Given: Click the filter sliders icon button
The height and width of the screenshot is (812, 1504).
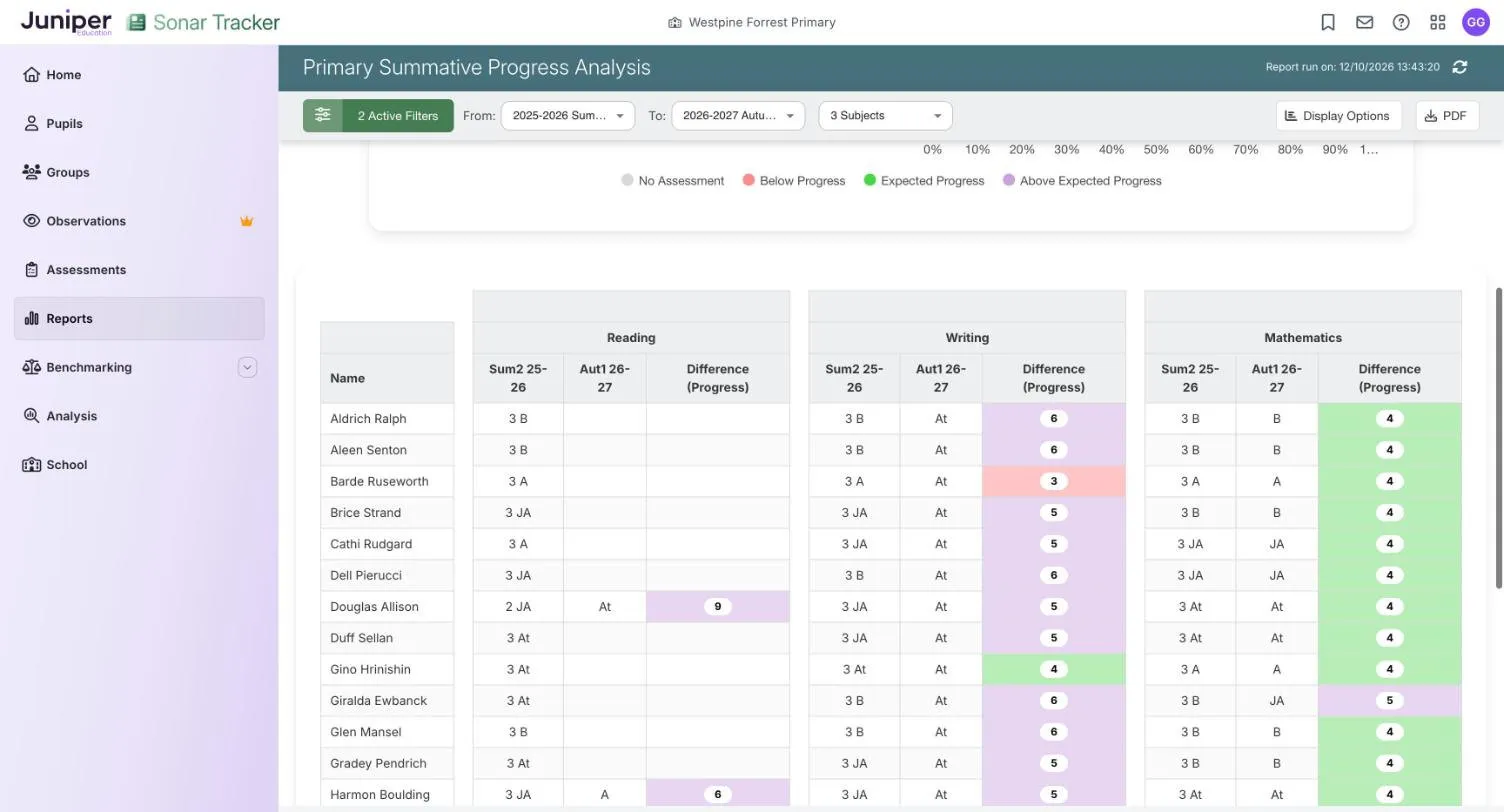Looking at the screenshot, I should tap(322, 115).
